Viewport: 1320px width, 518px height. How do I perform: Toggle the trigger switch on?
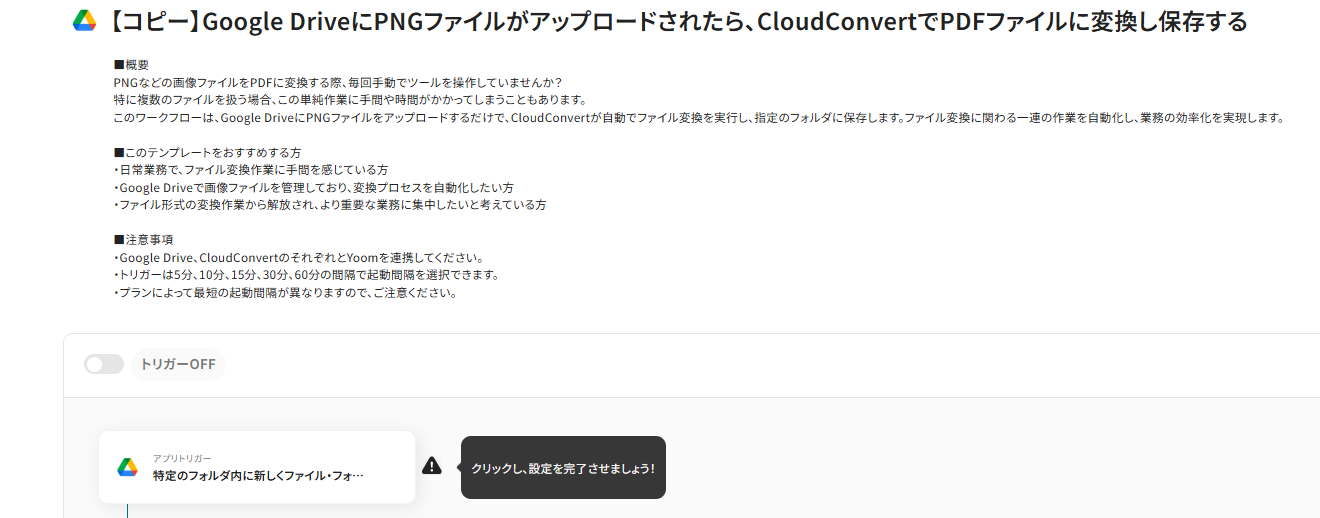104,364
